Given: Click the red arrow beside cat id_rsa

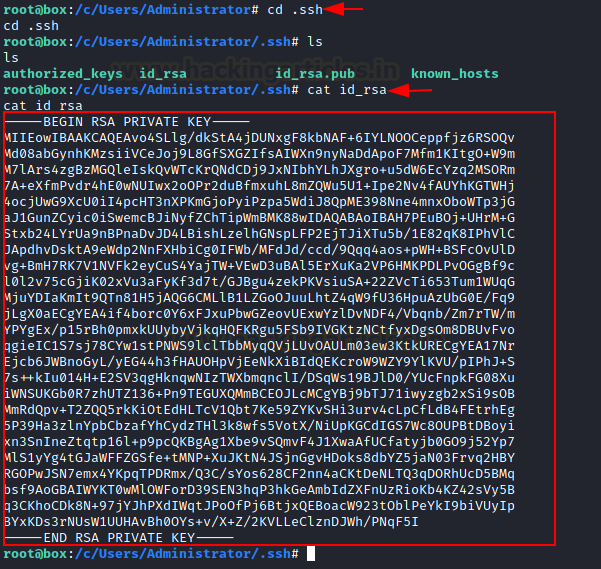Looking at the screenshot, I should 410,90.
